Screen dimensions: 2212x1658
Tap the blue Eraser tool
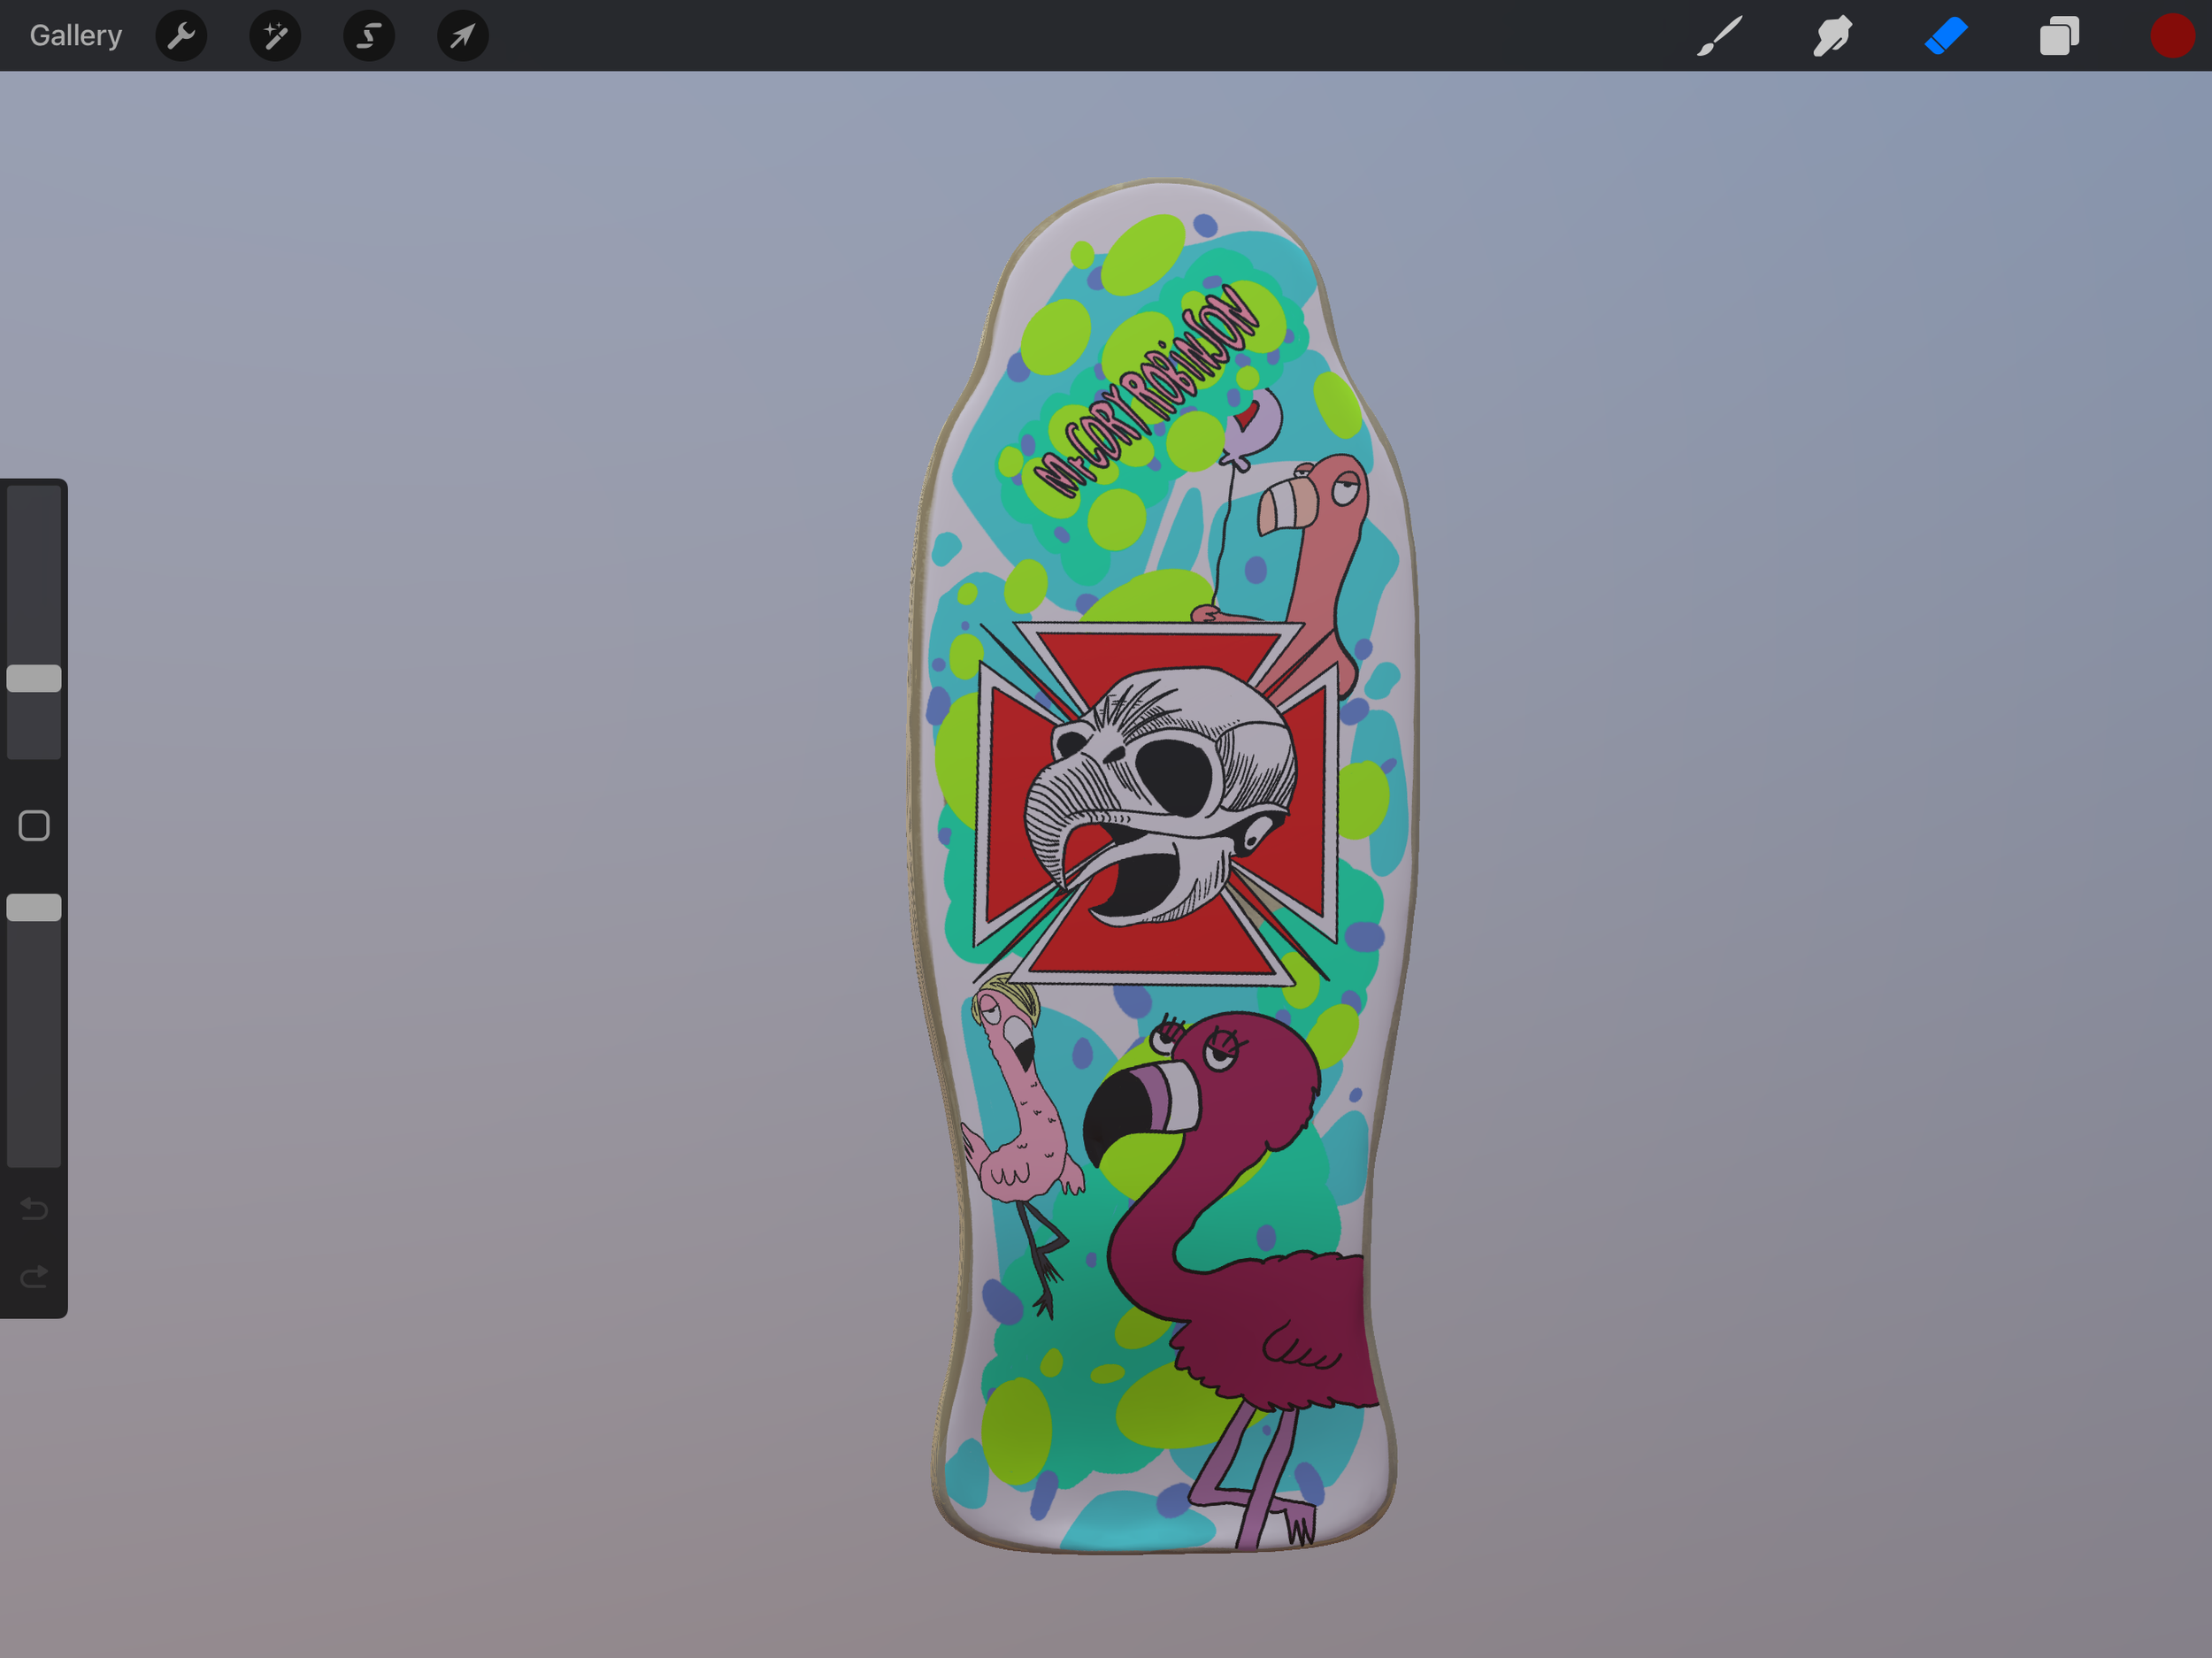click(x=1945, y=36)
